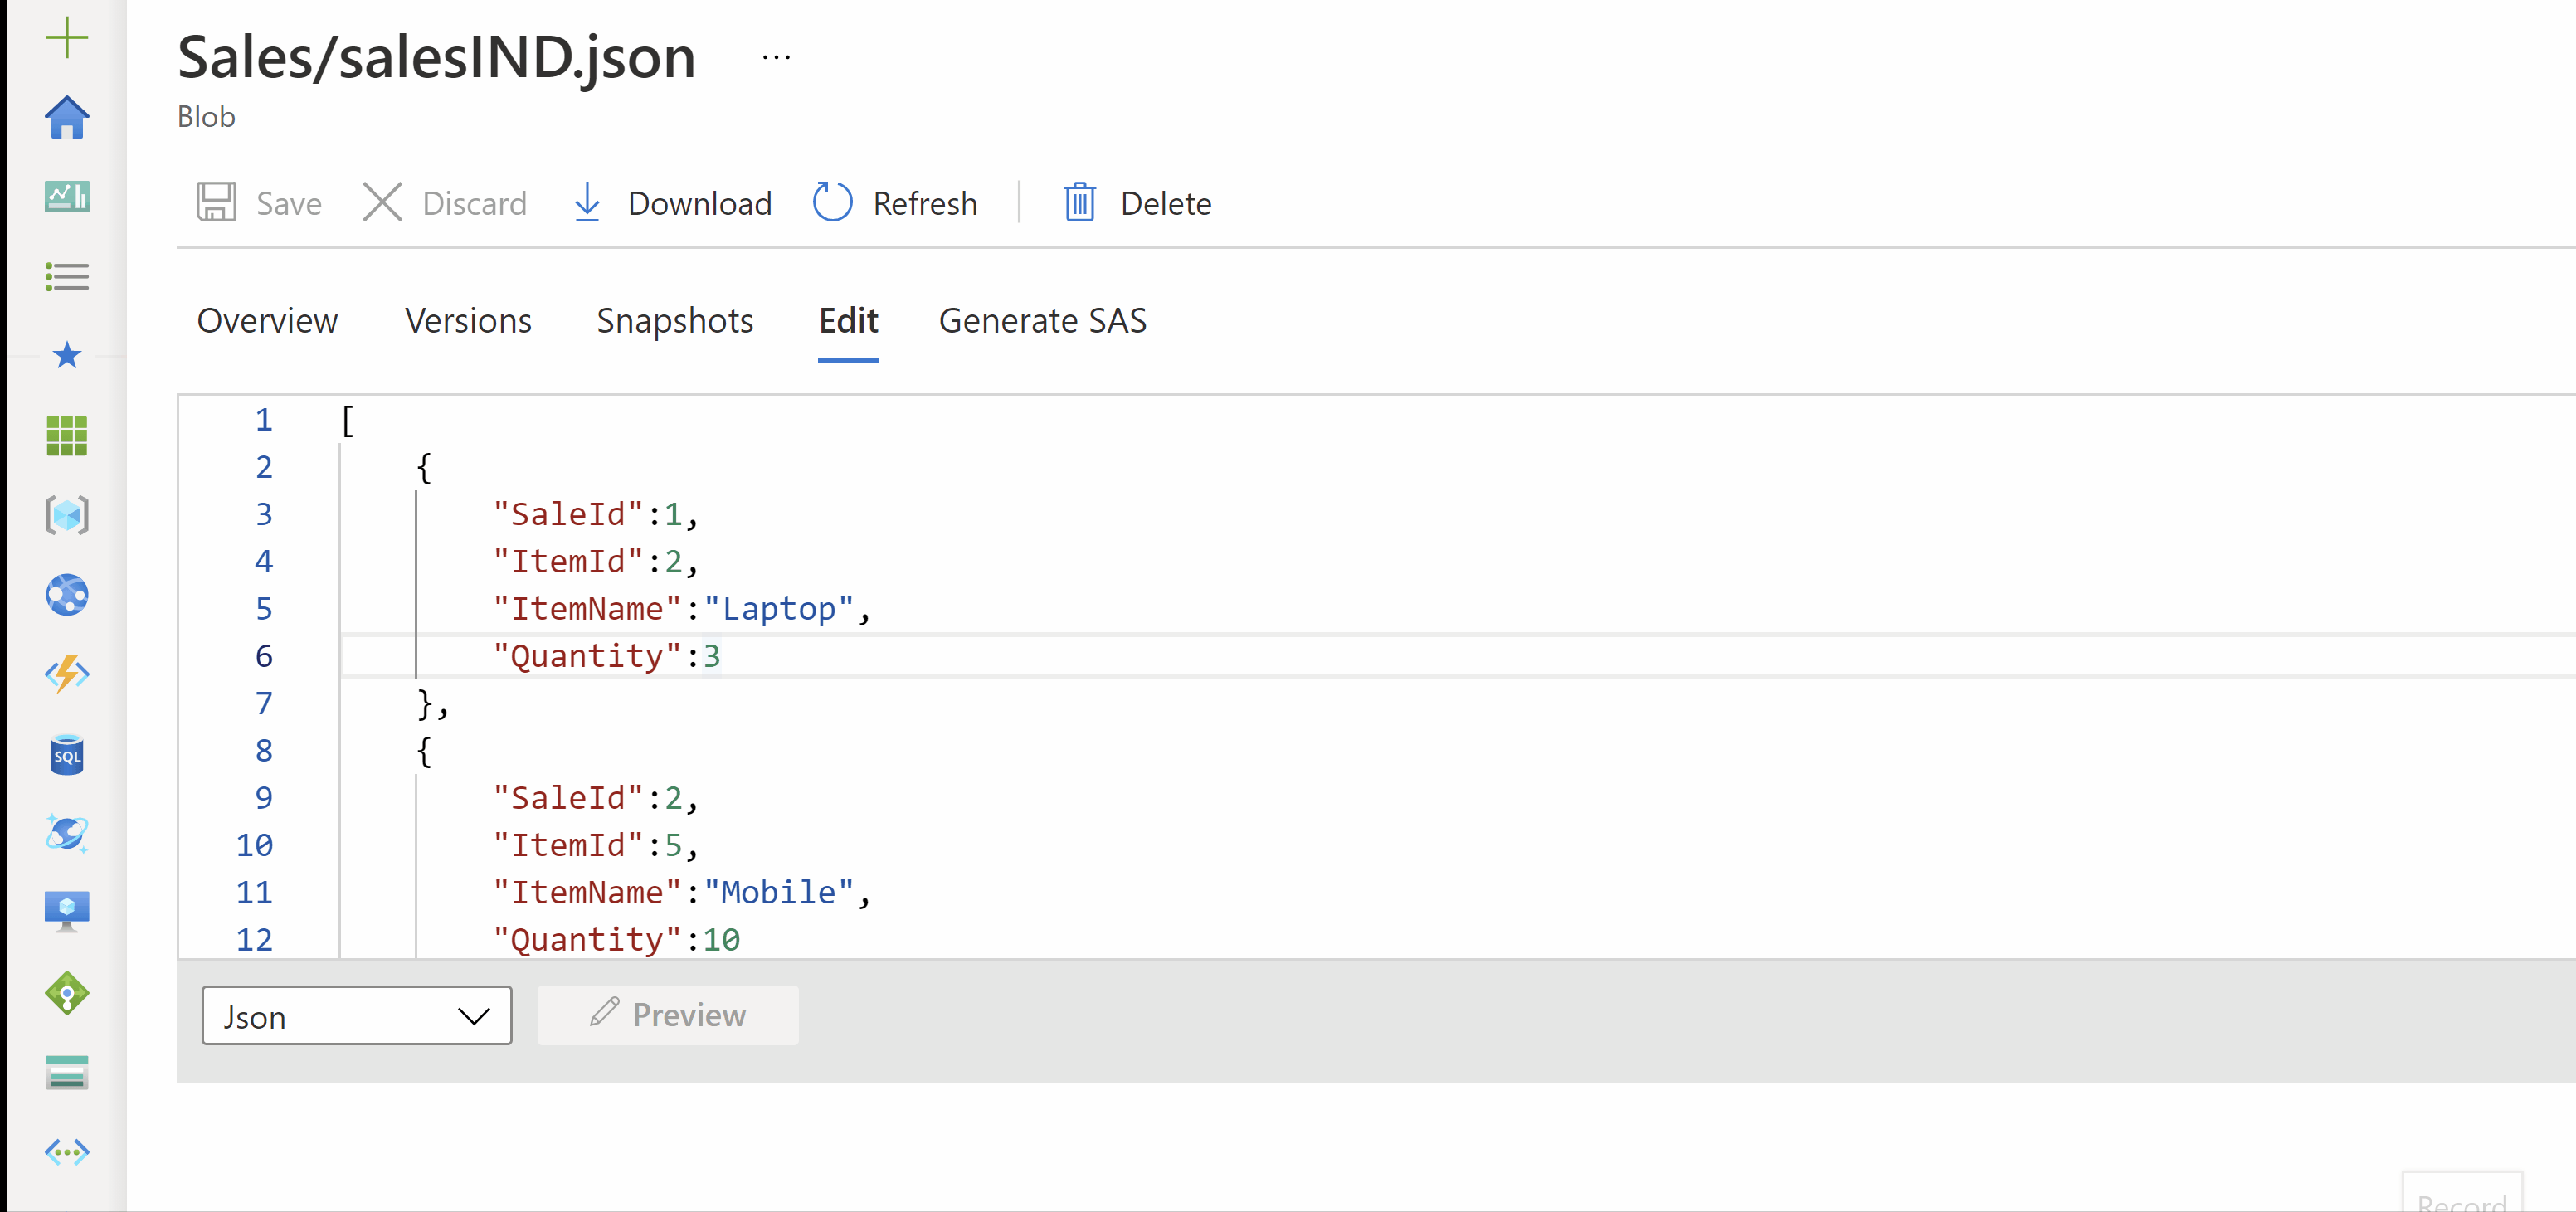2576x1212 pixels.
Task: Open SQL databases sidebar icon
Action: pyautogui.click(x=67, y=755)
